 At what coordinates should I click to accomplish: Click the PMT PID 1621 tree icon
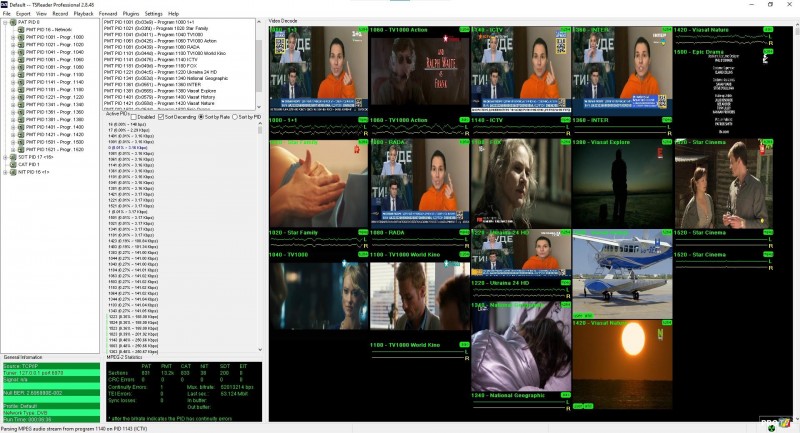point(20,148)
